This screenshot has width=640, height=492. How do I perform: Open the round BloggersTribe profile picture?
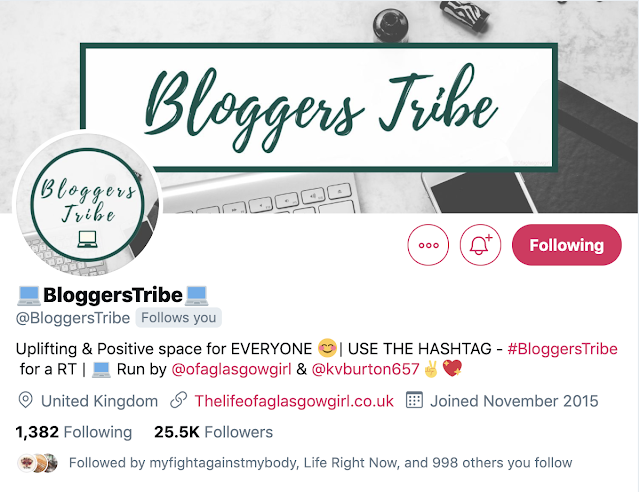coord(87,205)
